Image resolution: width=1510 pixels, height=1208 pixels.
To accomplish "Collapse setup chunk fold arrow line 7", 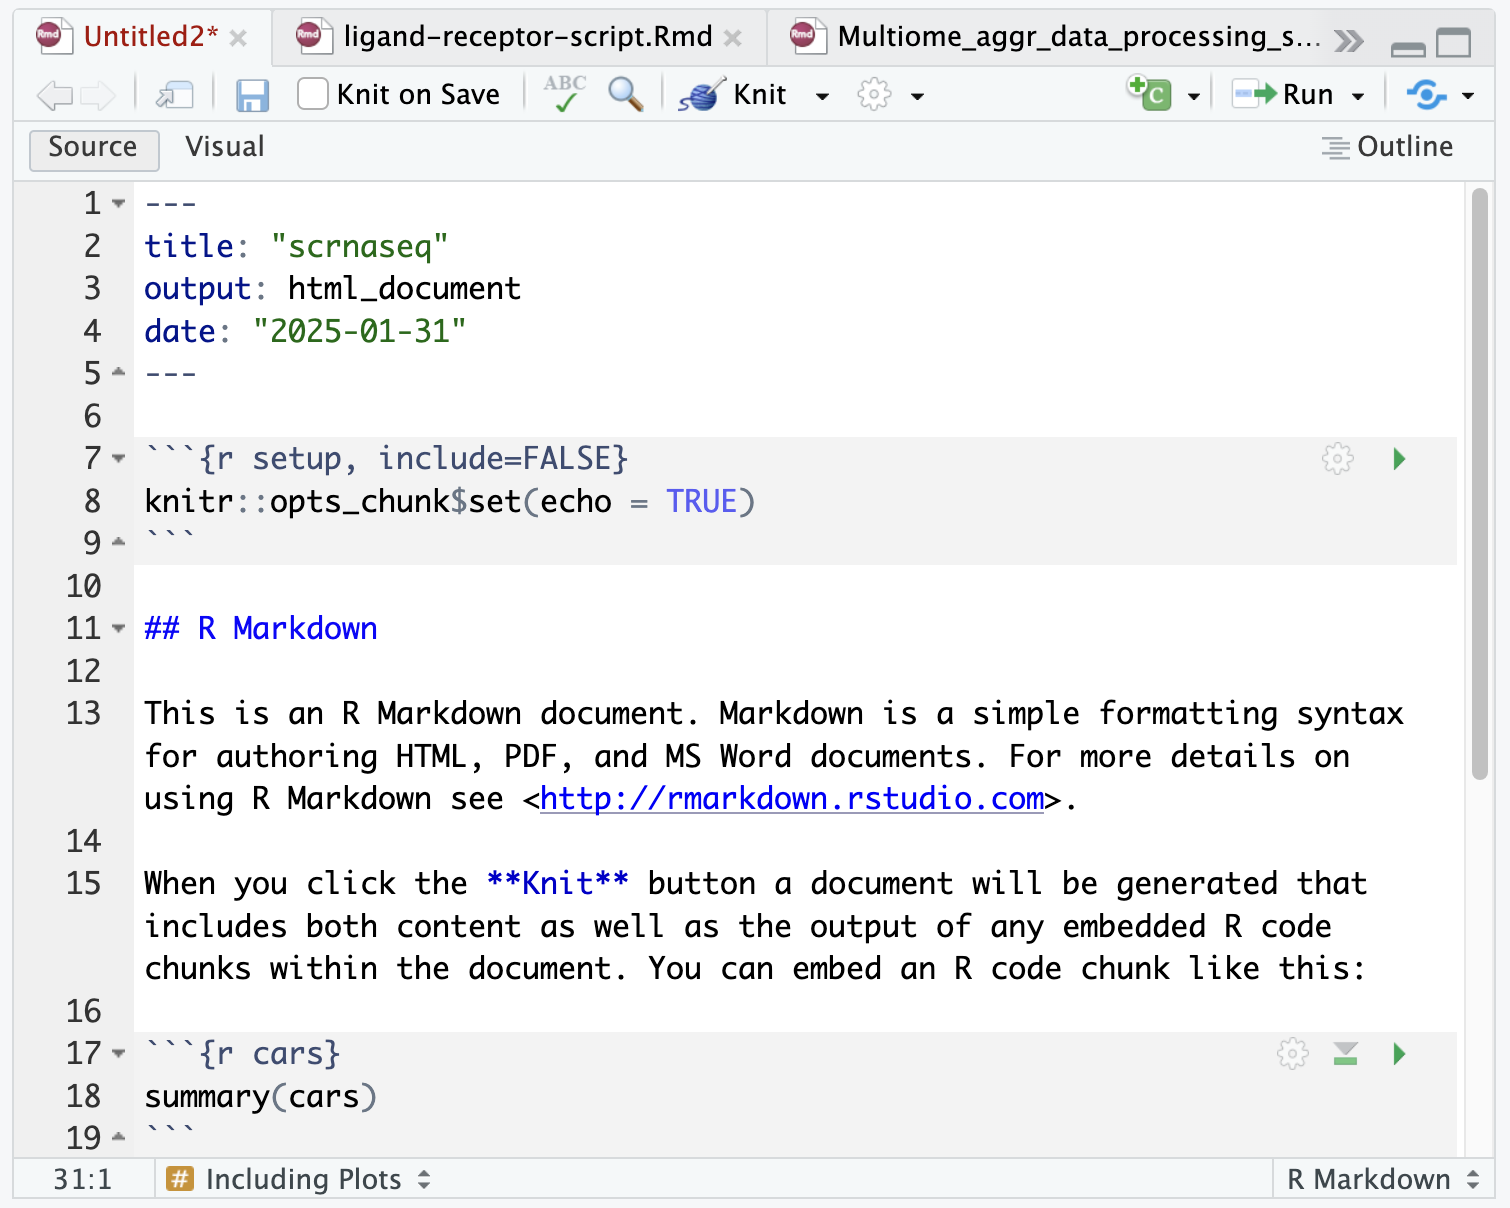I will (x=119, y=459).
